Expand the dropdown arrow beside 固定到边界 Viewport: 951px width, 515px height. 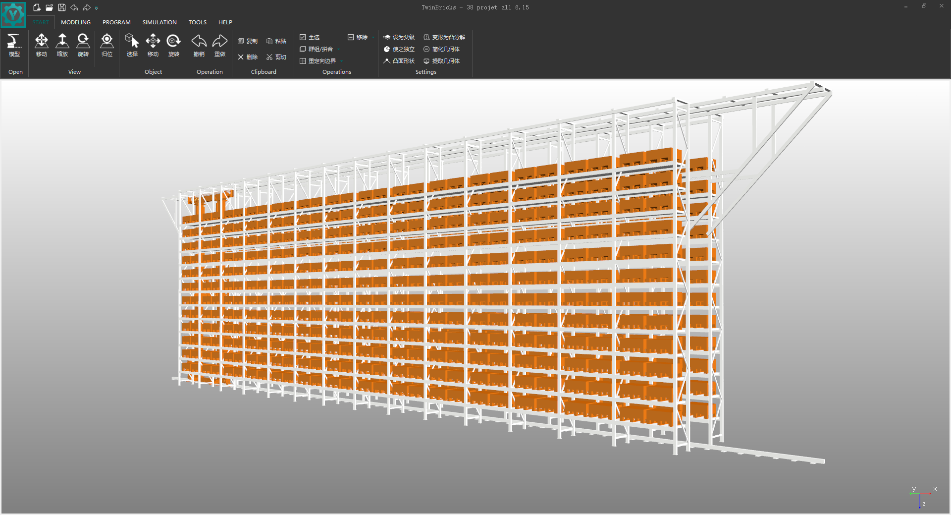click(341, 61)
